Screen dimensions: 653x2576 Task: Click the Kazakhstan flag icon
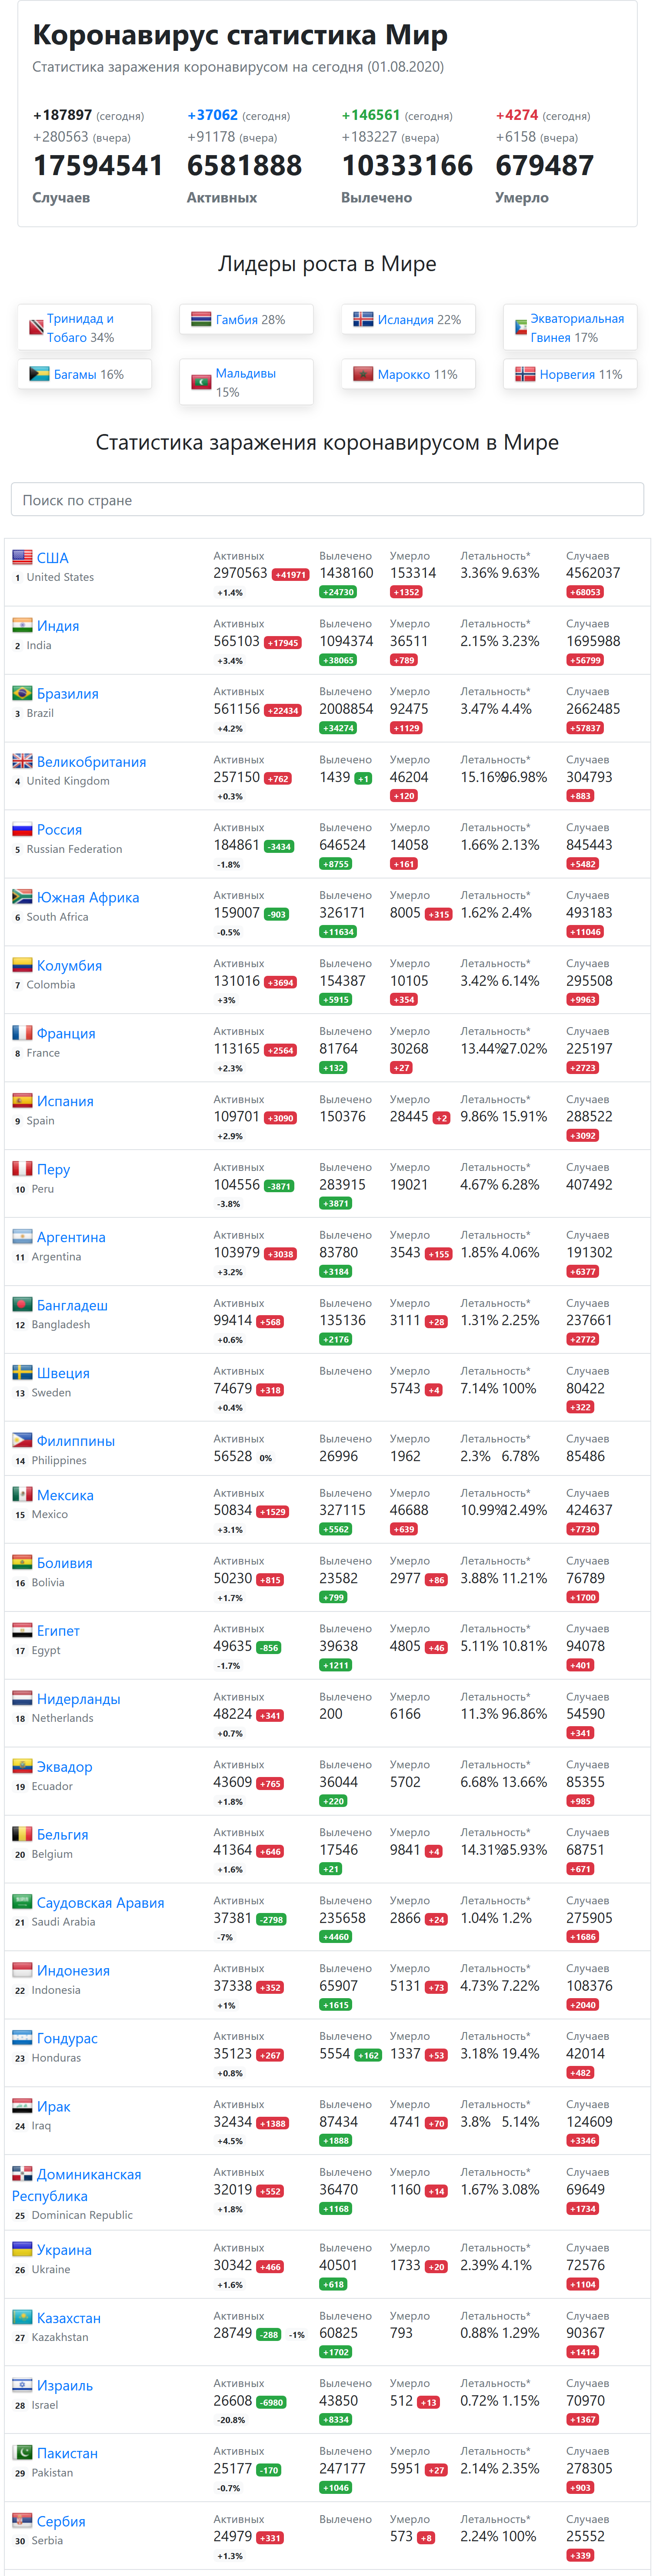[x=22, y=2317]
